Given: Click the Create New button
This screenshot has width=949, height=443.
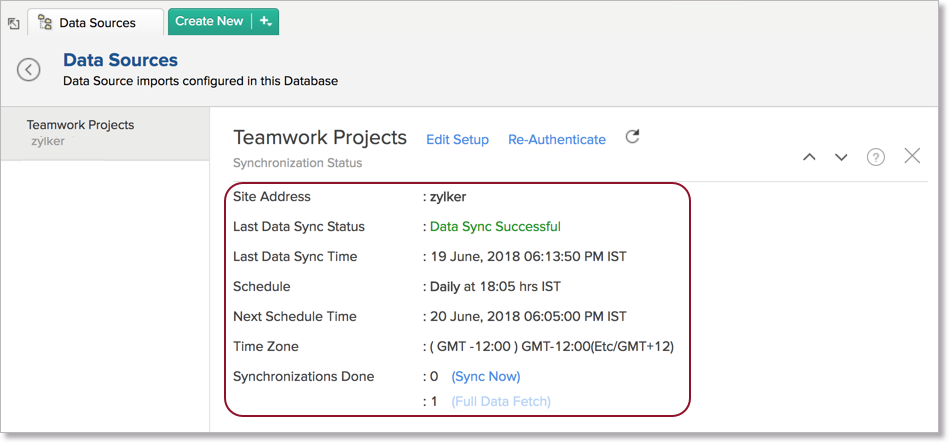Looking at the screenshot, I should (x=209, y=21).
